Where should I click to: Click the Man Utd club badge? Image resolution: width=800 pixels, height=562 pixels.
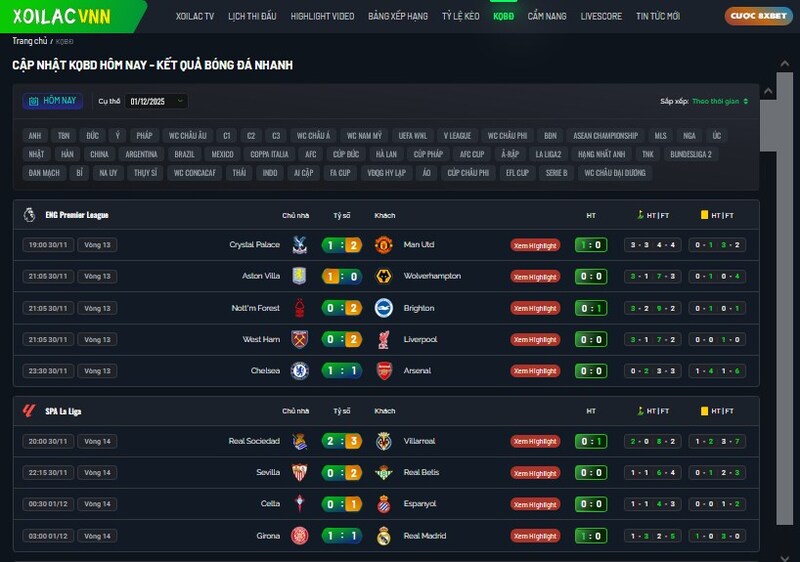383,245
